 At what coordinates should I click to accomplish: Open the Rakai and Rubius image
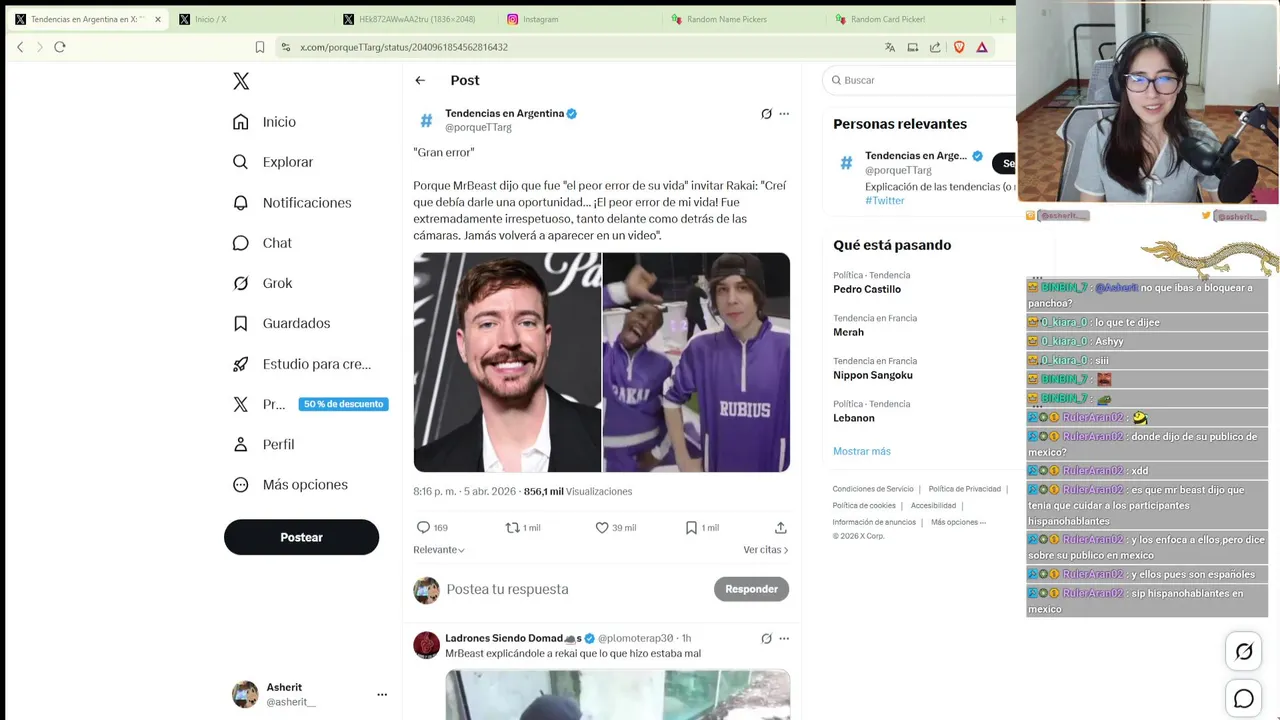coord(696,362)
